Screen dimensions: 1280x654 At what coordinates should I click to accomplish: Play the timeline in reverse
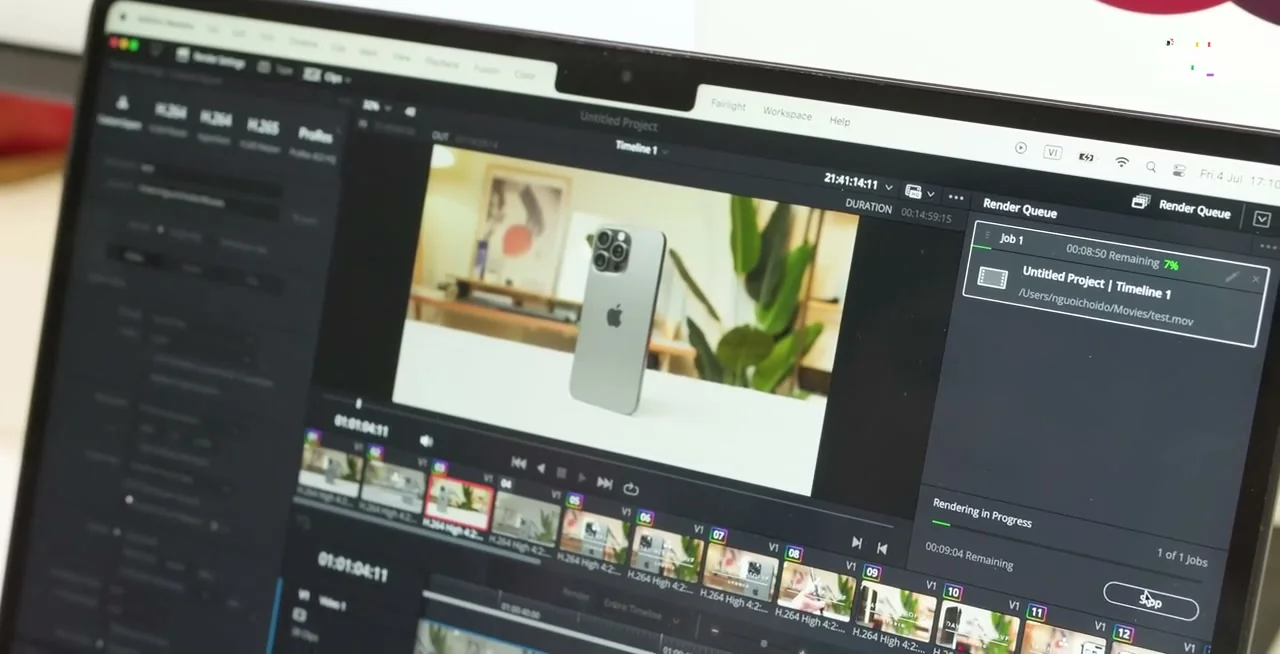[x=541, y=467]
